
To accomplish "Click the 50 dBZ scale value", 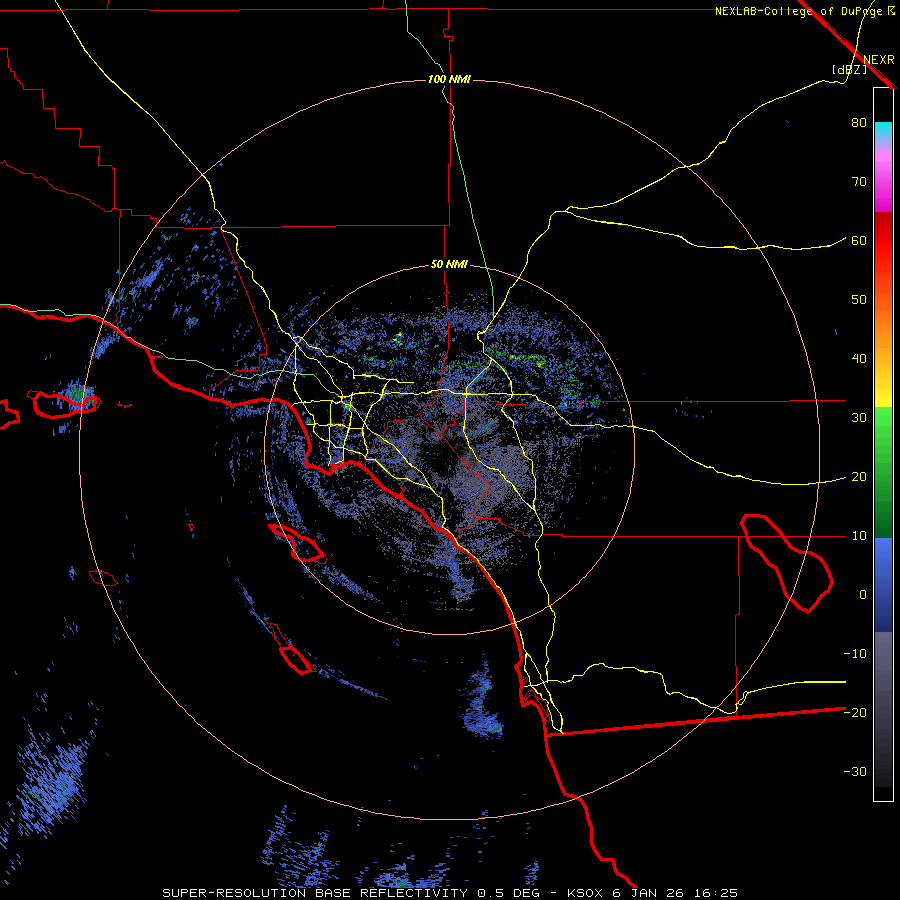I will [x=859, y=300].
